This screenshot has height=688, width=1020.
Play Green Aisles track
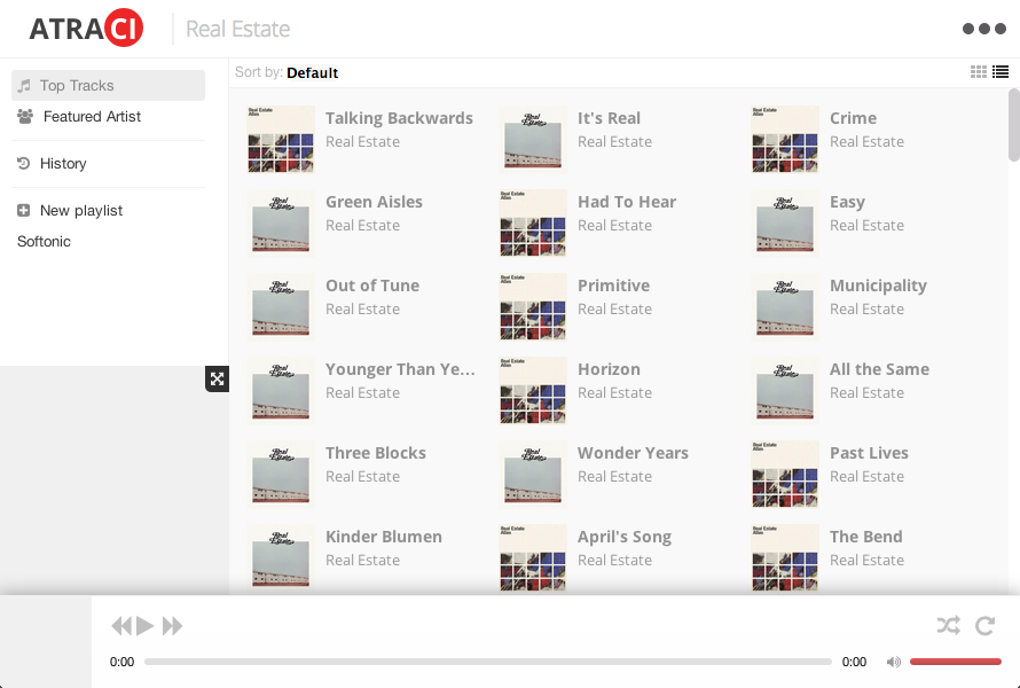click(374, 202)
